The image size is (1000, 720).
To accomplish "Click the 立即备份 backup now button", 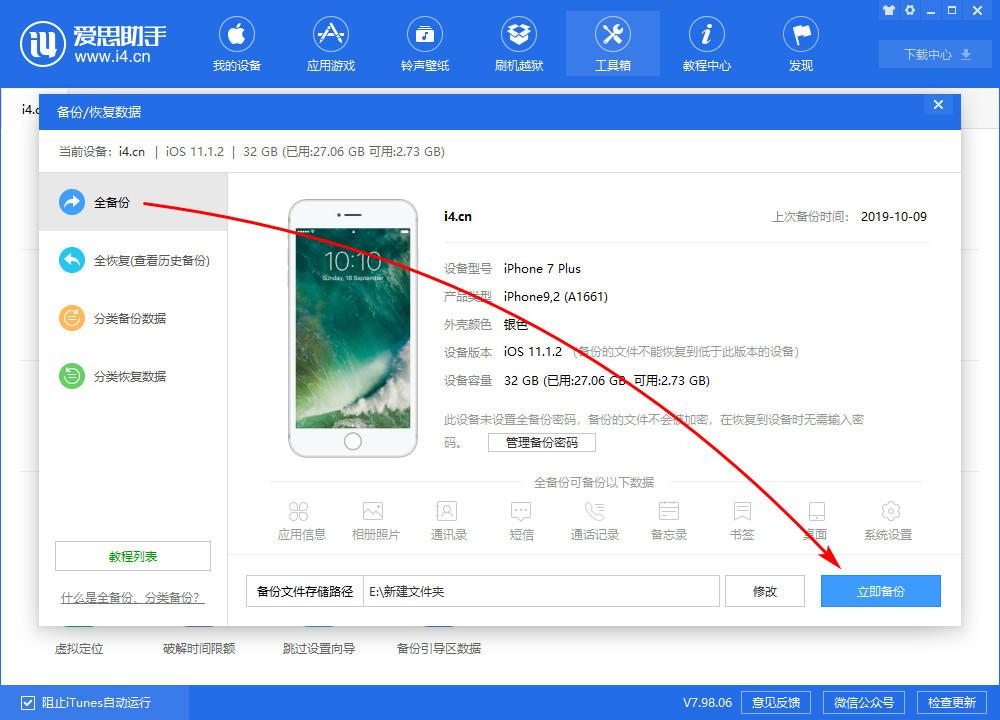I will click(x=880, y=591).
